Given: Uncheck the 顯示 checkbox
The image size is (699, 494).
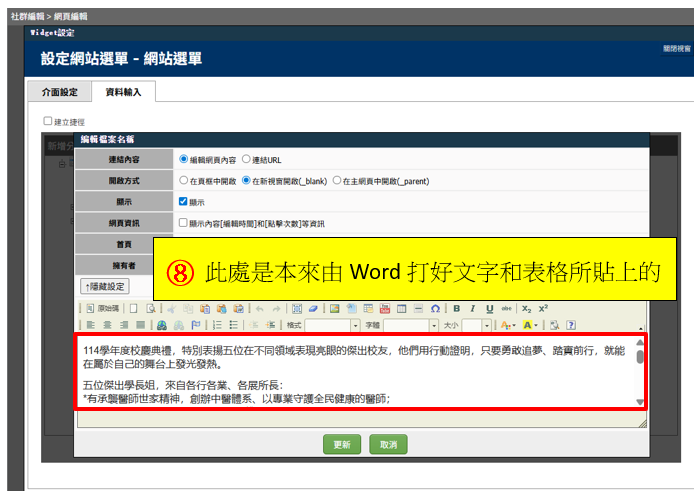Looking at the screenshot, I should (x=182, y=202).
